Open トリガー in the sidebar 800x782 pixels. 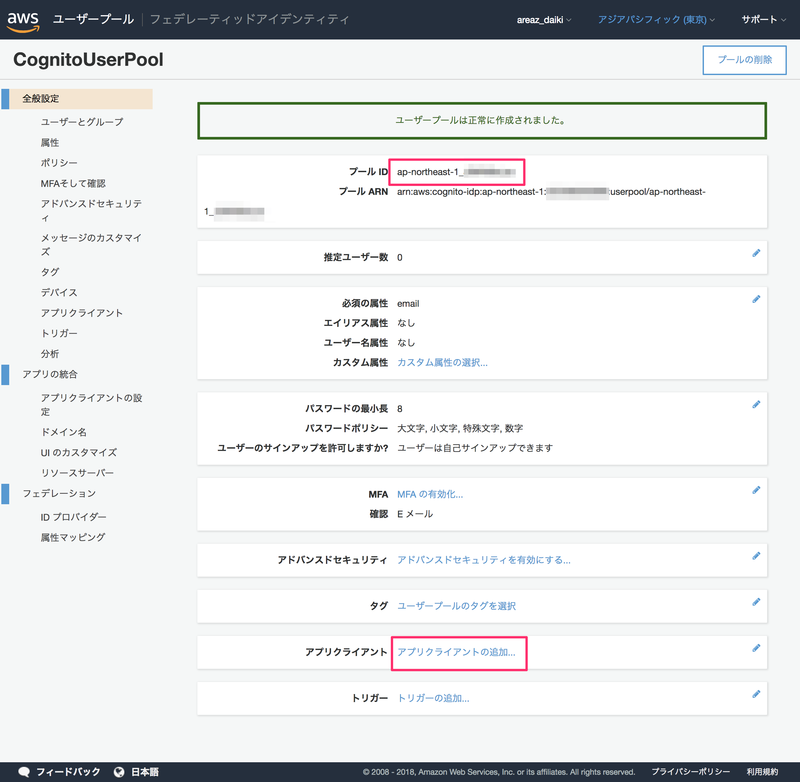pyautogui.click(x=59, y=333)
